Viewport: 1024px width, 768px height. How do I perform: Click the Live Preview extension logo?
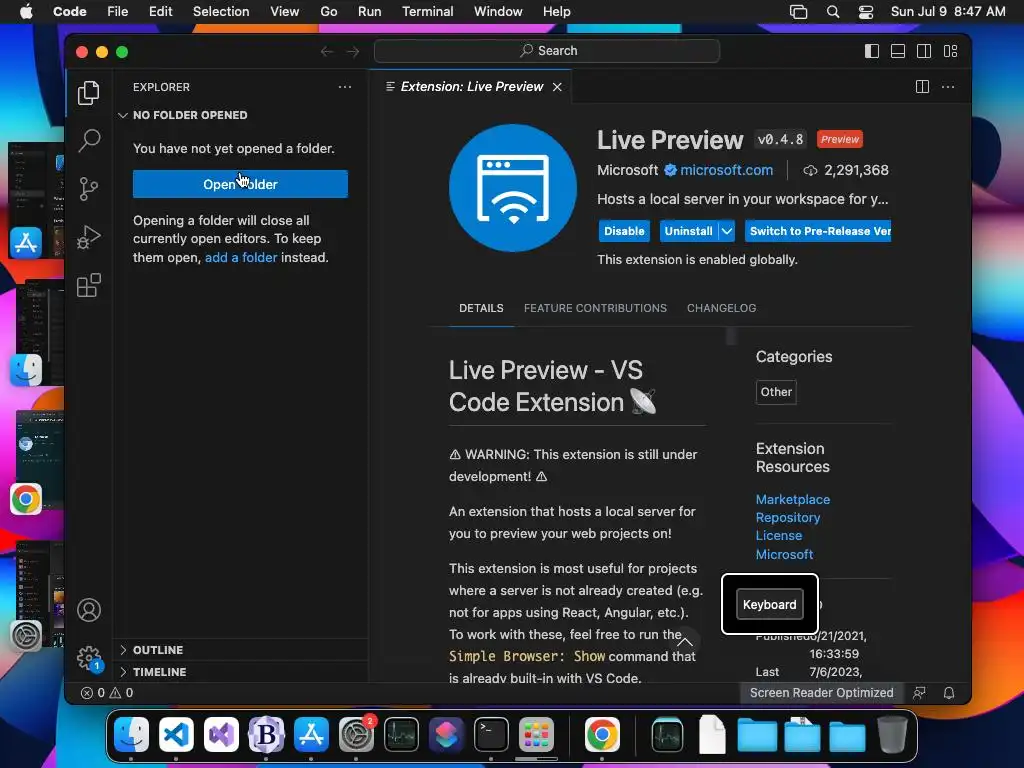(513, 188)
